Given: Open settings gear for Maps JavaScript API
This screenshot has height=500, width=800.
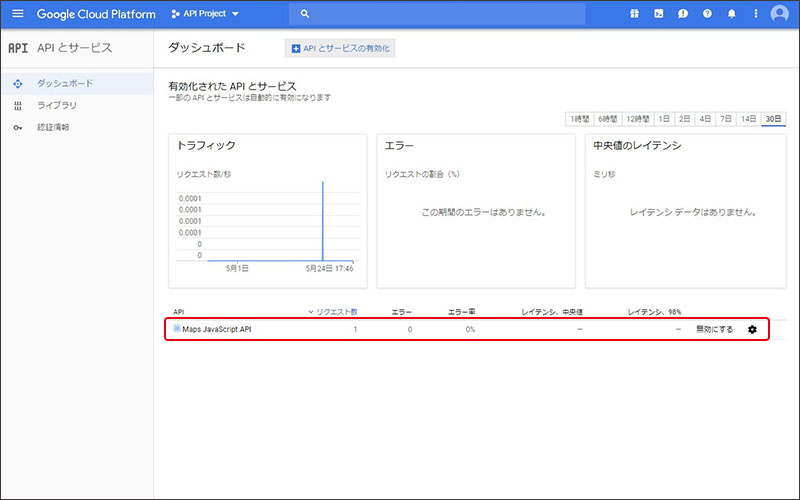Looking at the screenshot, I should pyautogui.click(x=752, y=330).
